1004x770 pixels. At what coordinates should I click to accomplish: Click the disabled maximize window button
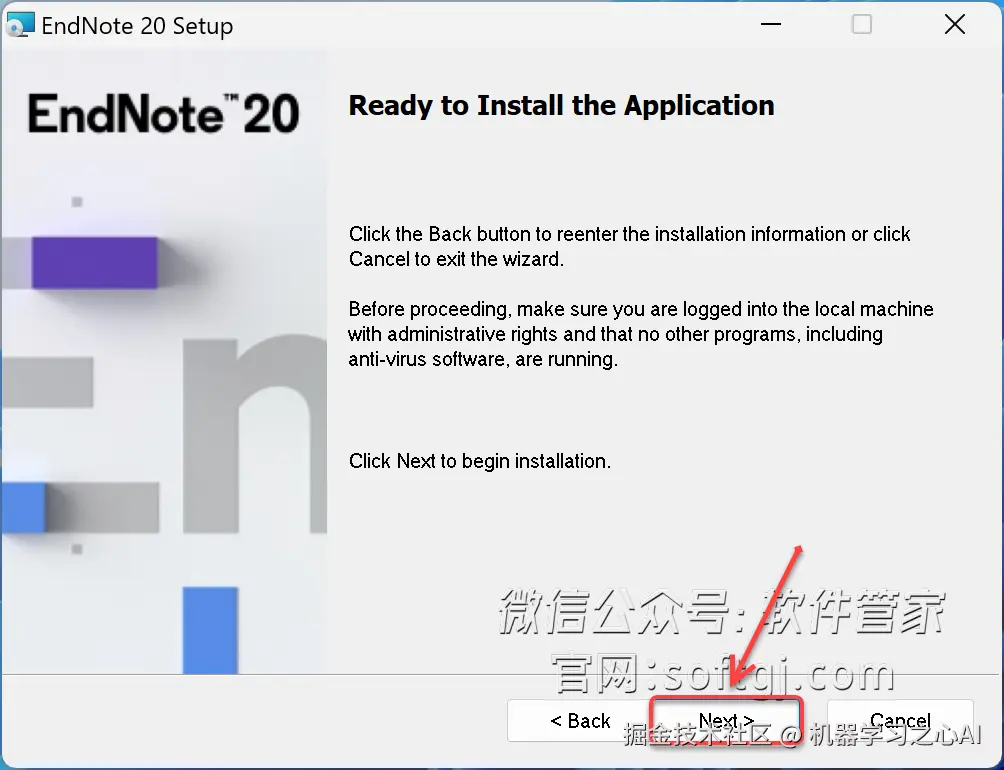click(x=862, y=24)
